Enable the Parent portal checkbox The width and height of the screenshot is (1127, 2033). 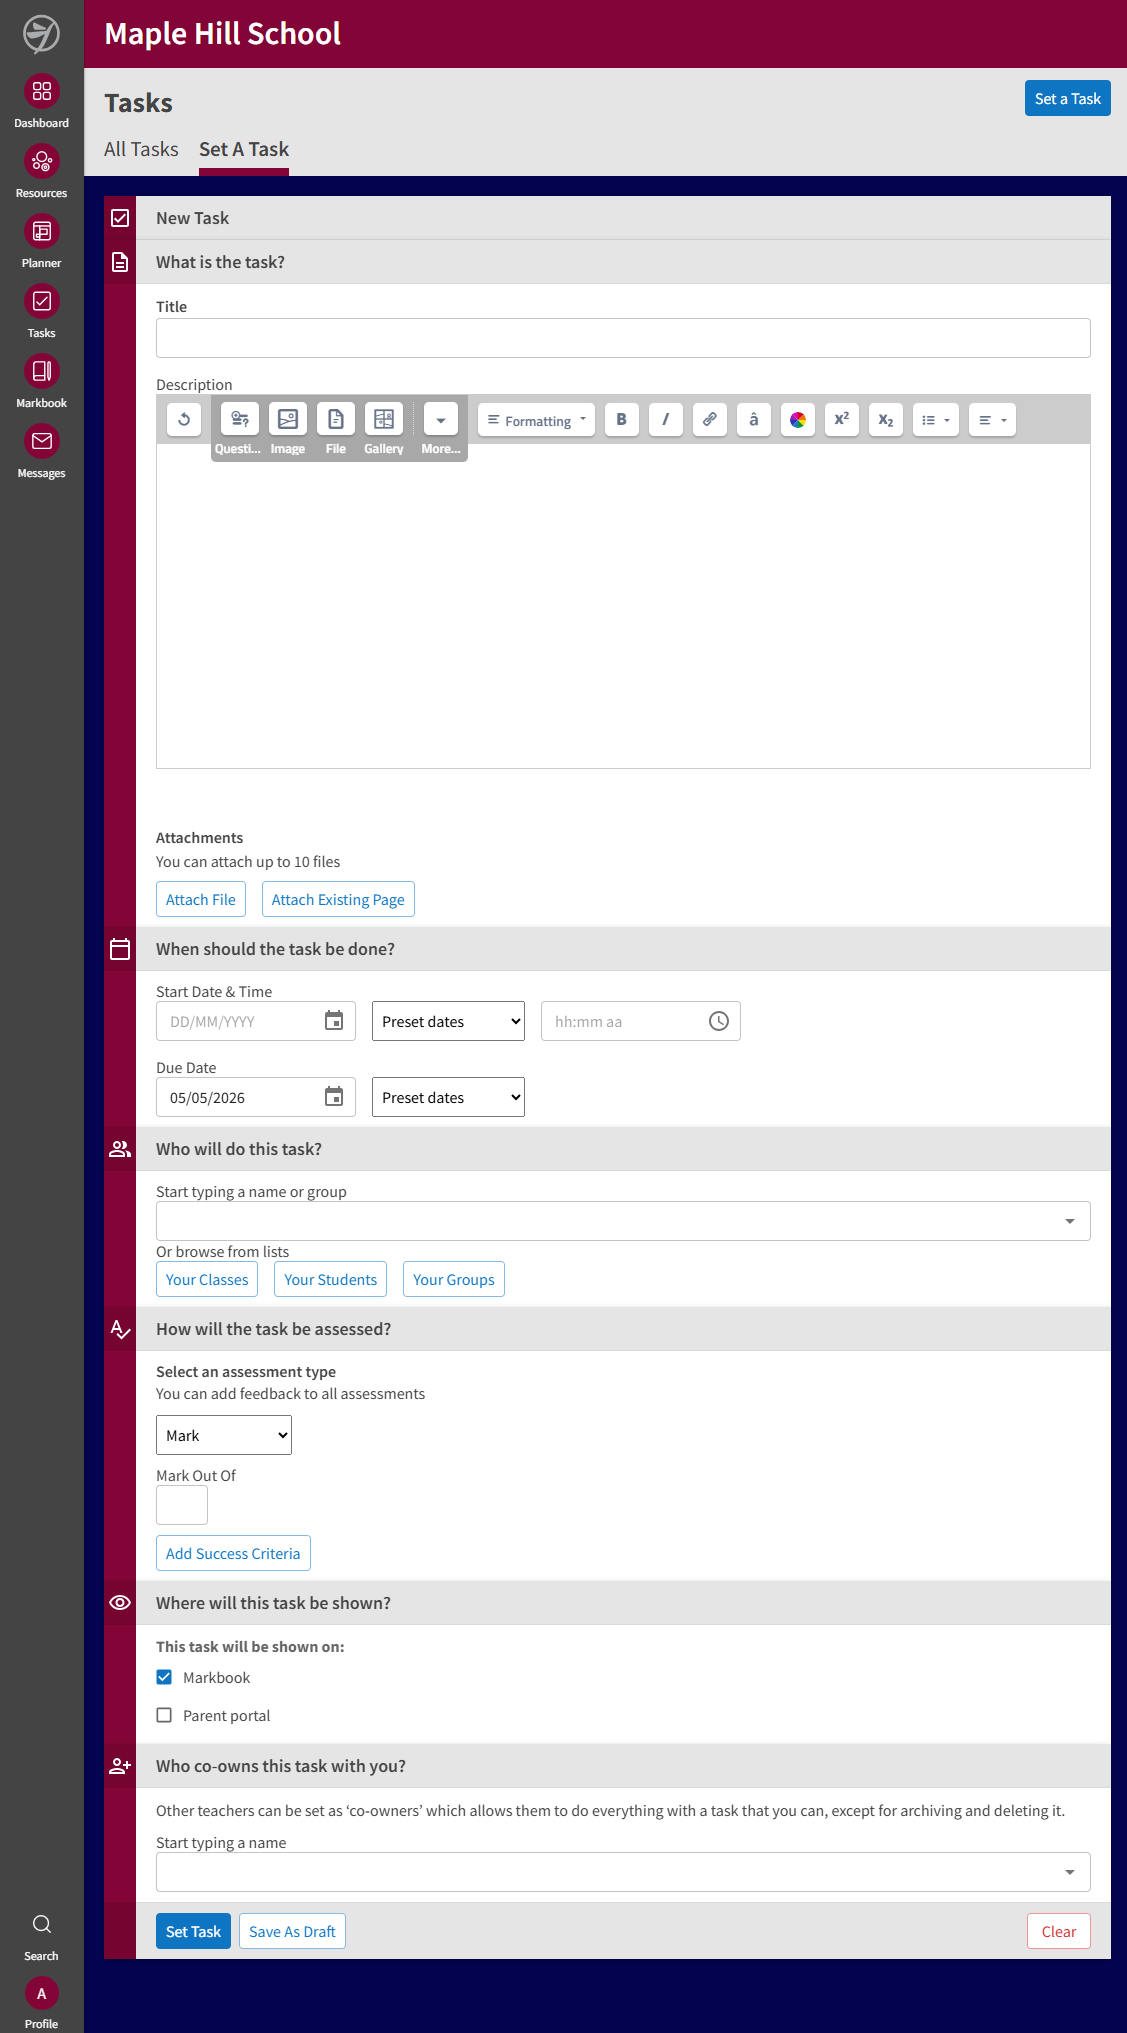click(164, 1715)
